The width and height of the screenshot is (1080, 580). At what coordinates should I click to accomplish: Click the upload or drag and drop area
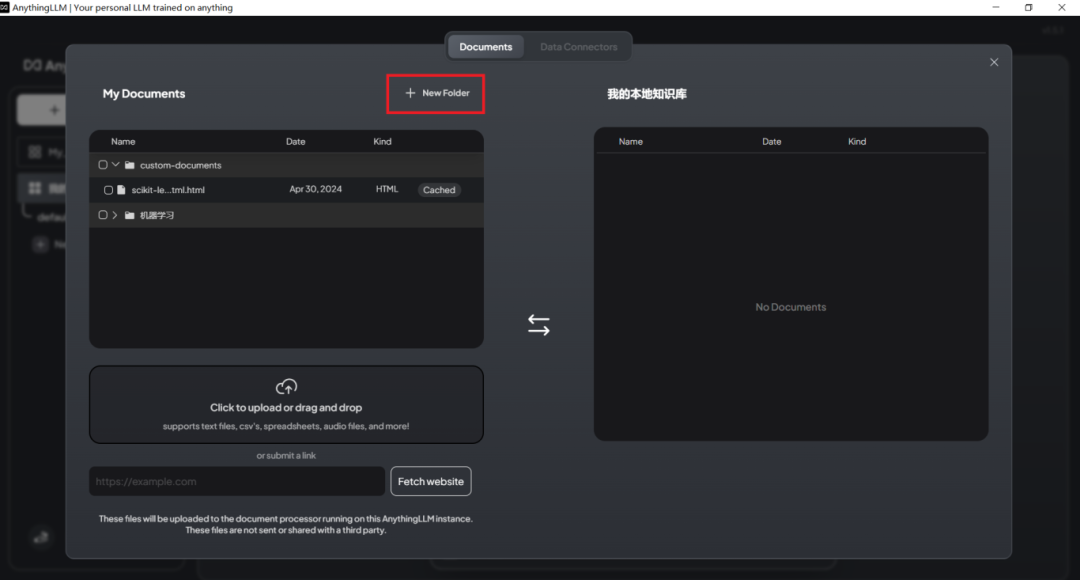pos(287,404)
